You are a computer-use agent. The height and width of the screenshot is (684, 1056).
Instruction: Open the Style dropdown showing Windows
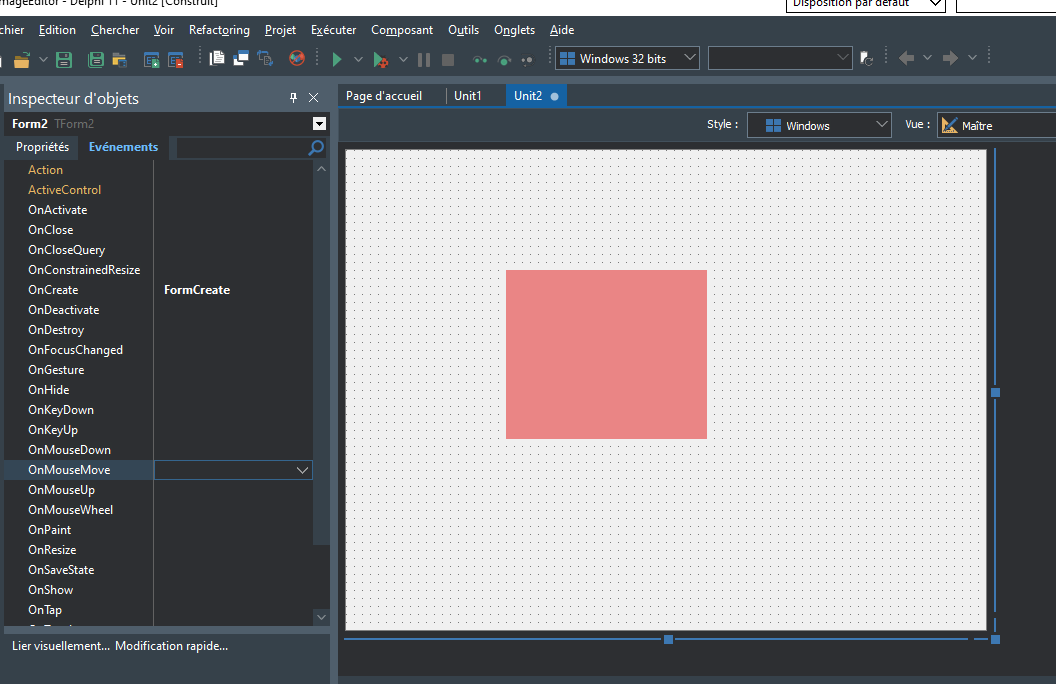coord(884,124)
